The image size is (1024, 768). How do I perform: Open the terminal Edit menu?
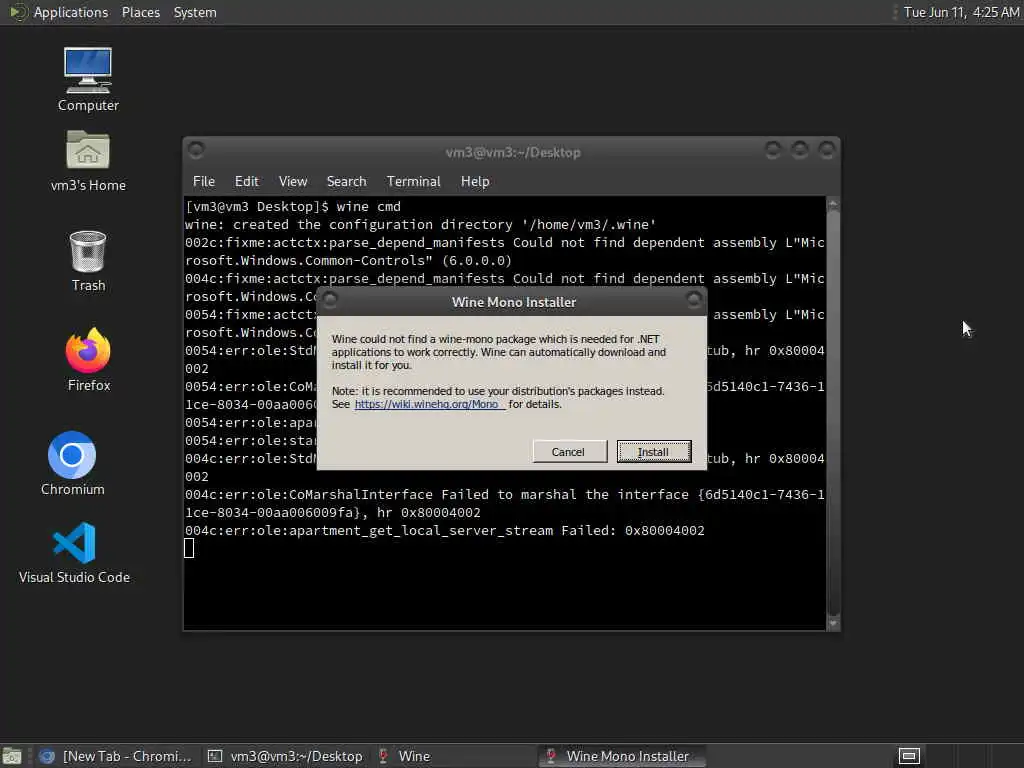pyautogui.click(x=247, y=182)
